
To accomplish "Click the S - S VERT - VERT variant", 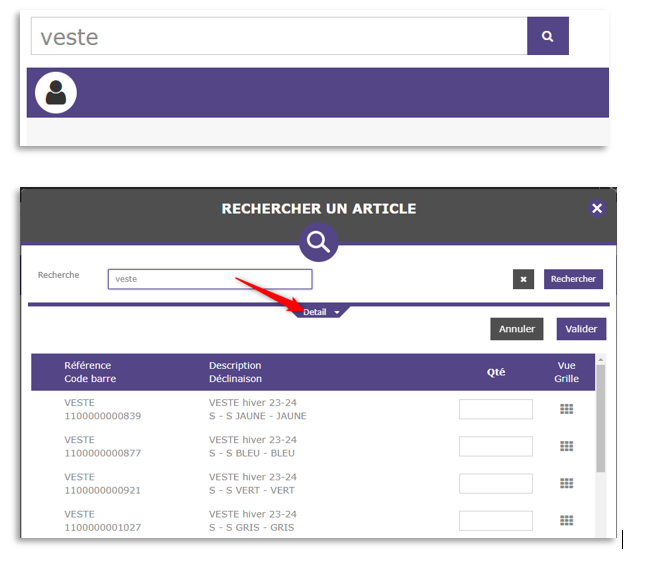I will click(x=252, y=490).
